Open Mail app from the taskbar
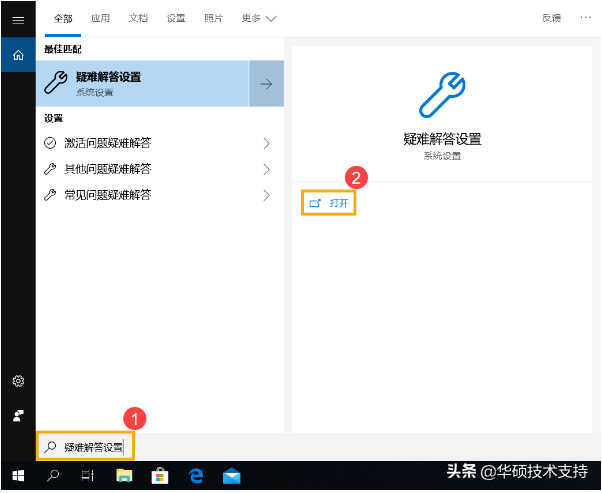The width and height of the screenshot is (602, 493). 232,476
